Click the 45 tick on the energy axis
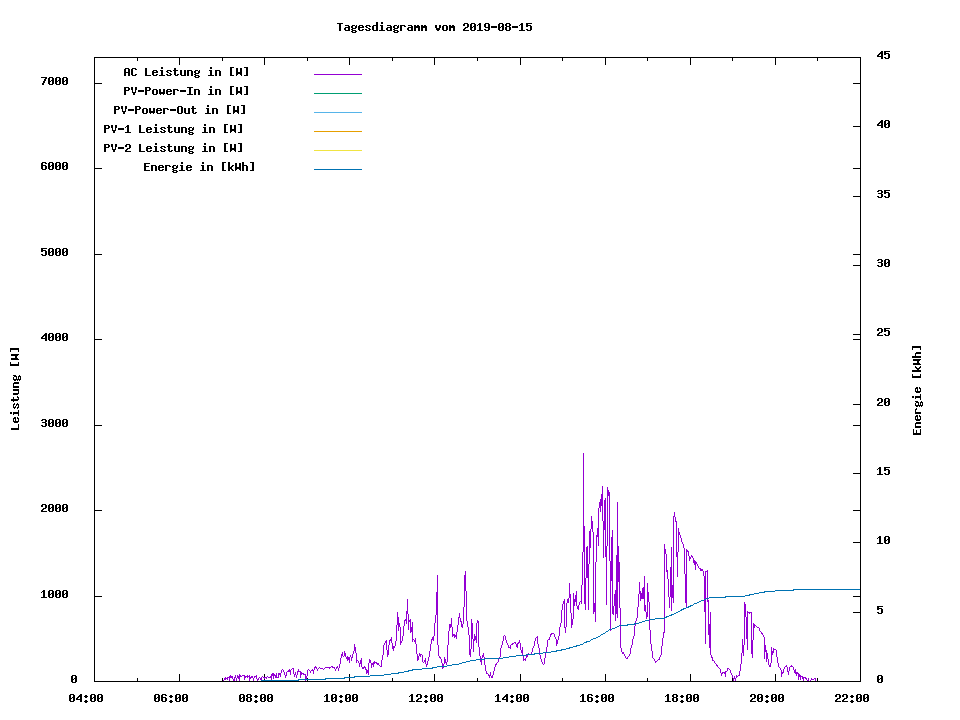The width and height of the screenshot is (960, 720). pos(883,55)
